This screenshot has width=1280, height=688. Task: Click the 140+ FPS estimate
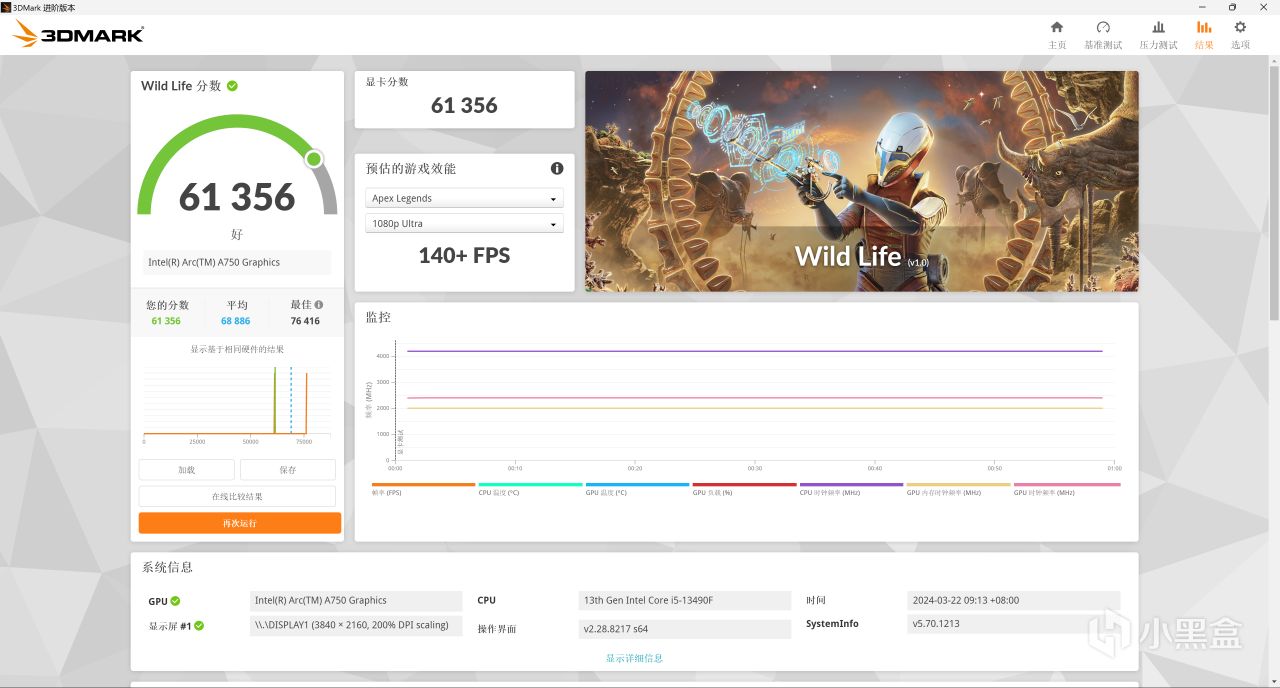click(x=464, y=255)
